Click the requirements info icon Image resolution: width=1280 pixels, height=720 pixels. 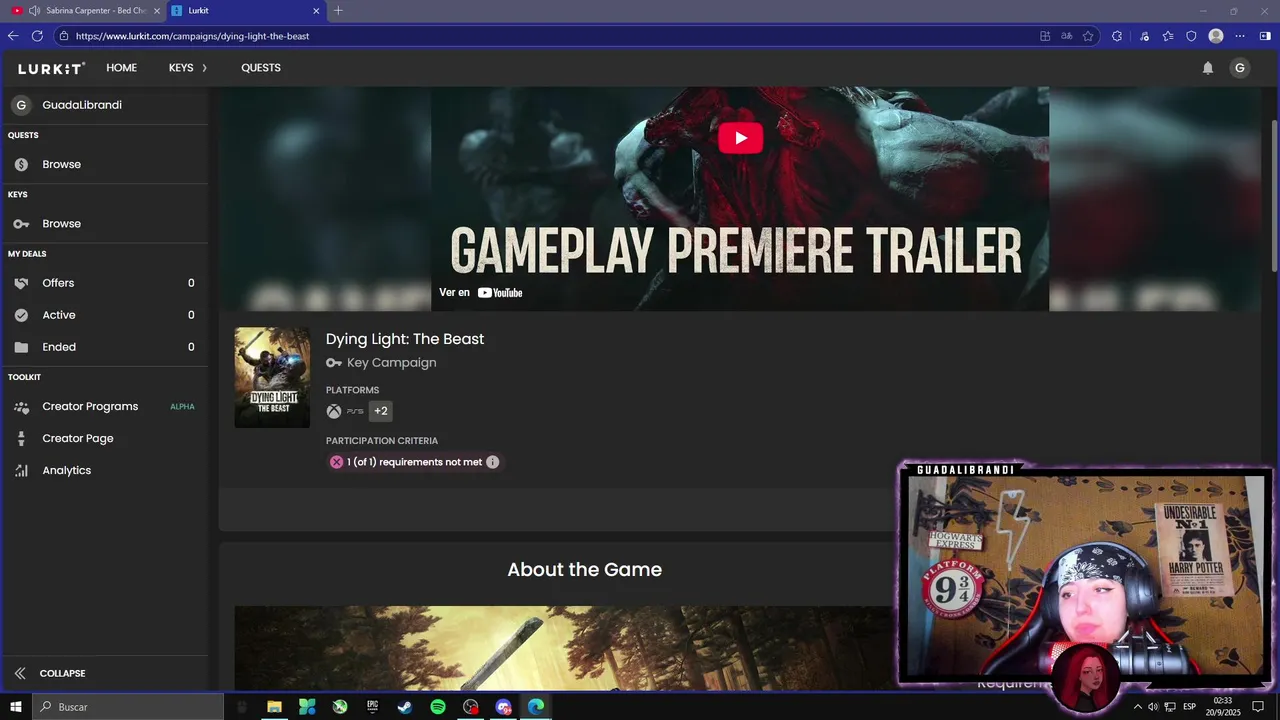pyautogui.click(x=492, y=462)
